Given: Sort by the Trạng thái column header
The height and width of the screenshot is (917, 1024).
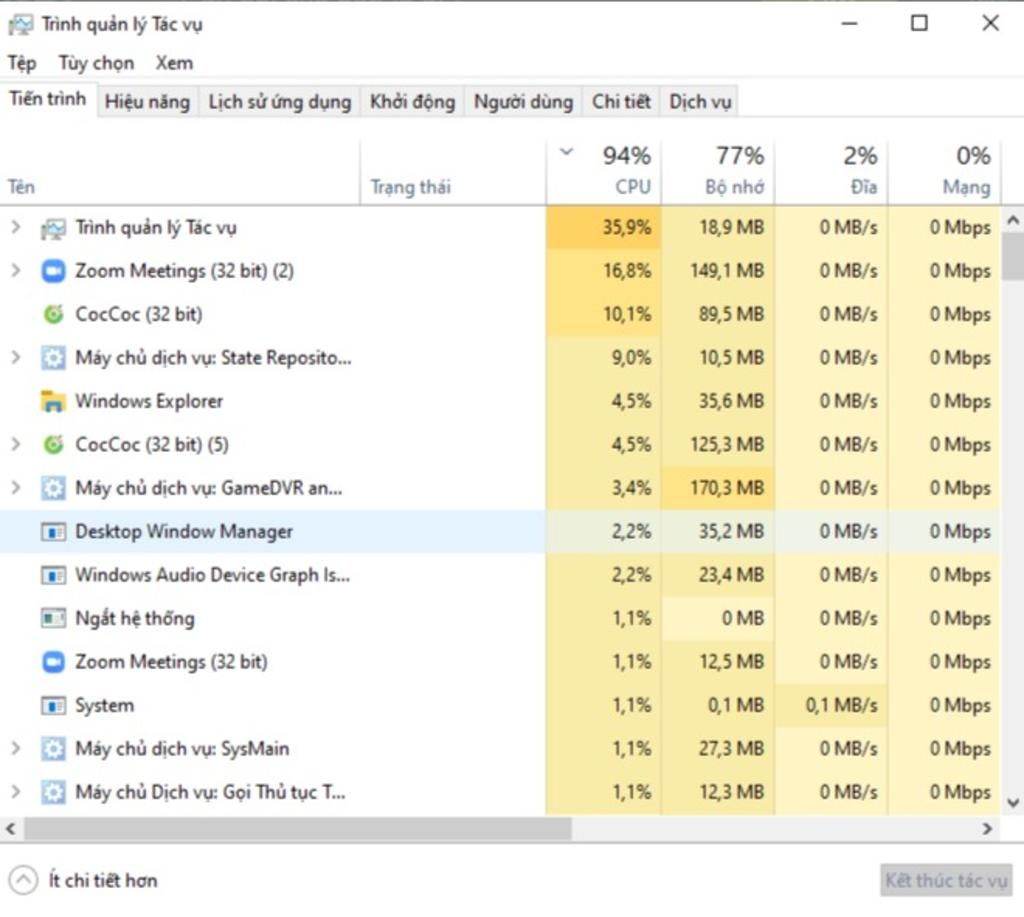Looking at the screenshot, I should point(453,172).
